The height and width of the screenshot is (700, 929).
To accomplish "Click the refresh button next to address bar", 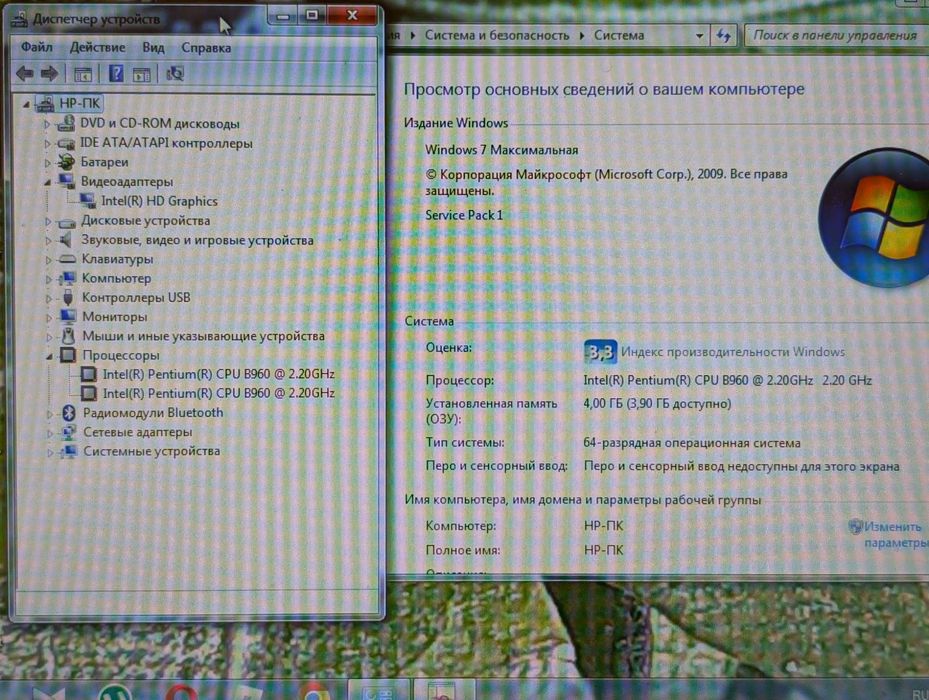I will [x=723, y=36].
